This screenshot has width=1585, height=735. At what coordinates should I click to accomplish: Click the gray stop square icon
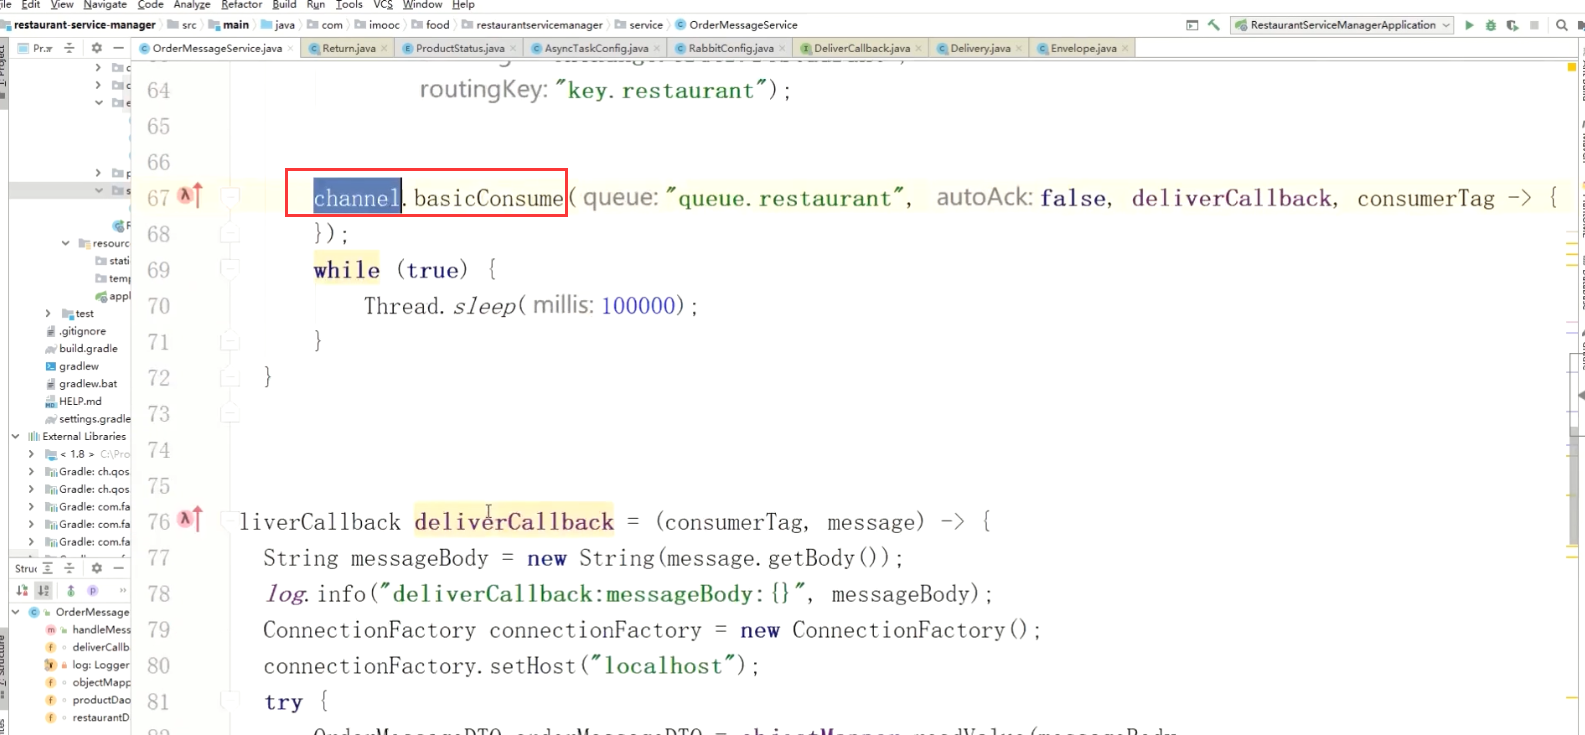1535,25
